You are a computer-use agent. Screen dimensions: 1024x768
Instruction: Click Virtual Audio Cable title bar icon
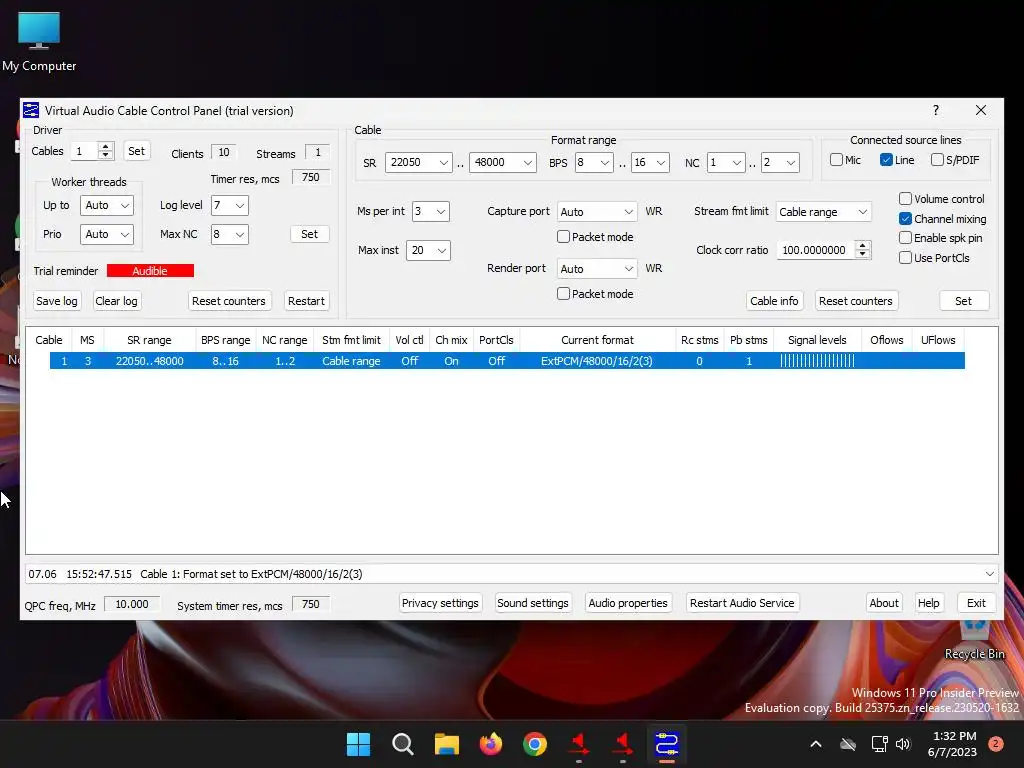coord(31,110)
